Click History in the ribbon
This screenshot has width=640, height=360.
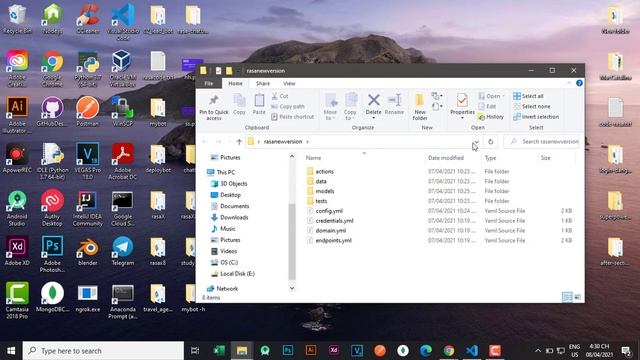(x=491, y=117)
